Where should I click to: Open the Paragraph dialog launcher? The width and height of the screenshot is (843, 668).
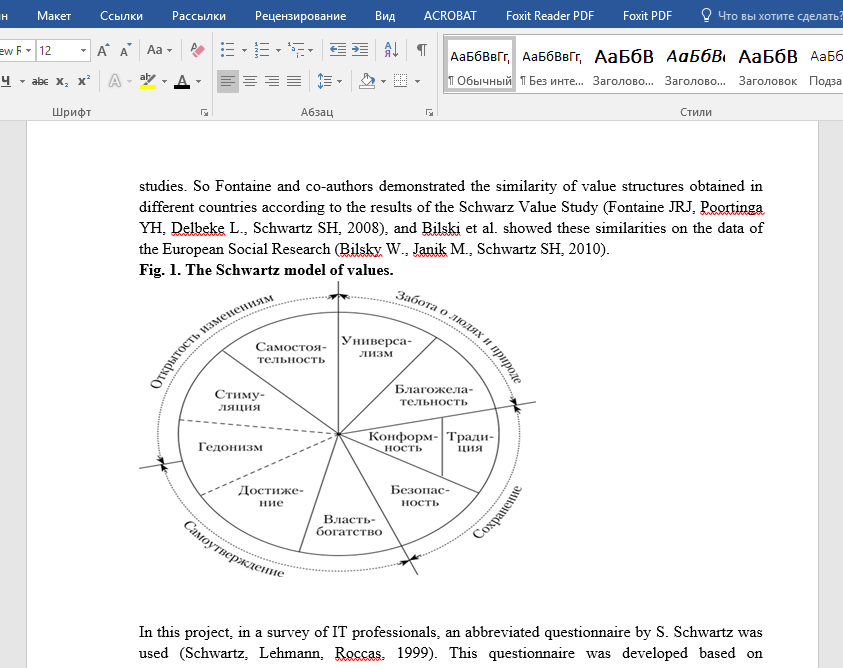(429, 112)
